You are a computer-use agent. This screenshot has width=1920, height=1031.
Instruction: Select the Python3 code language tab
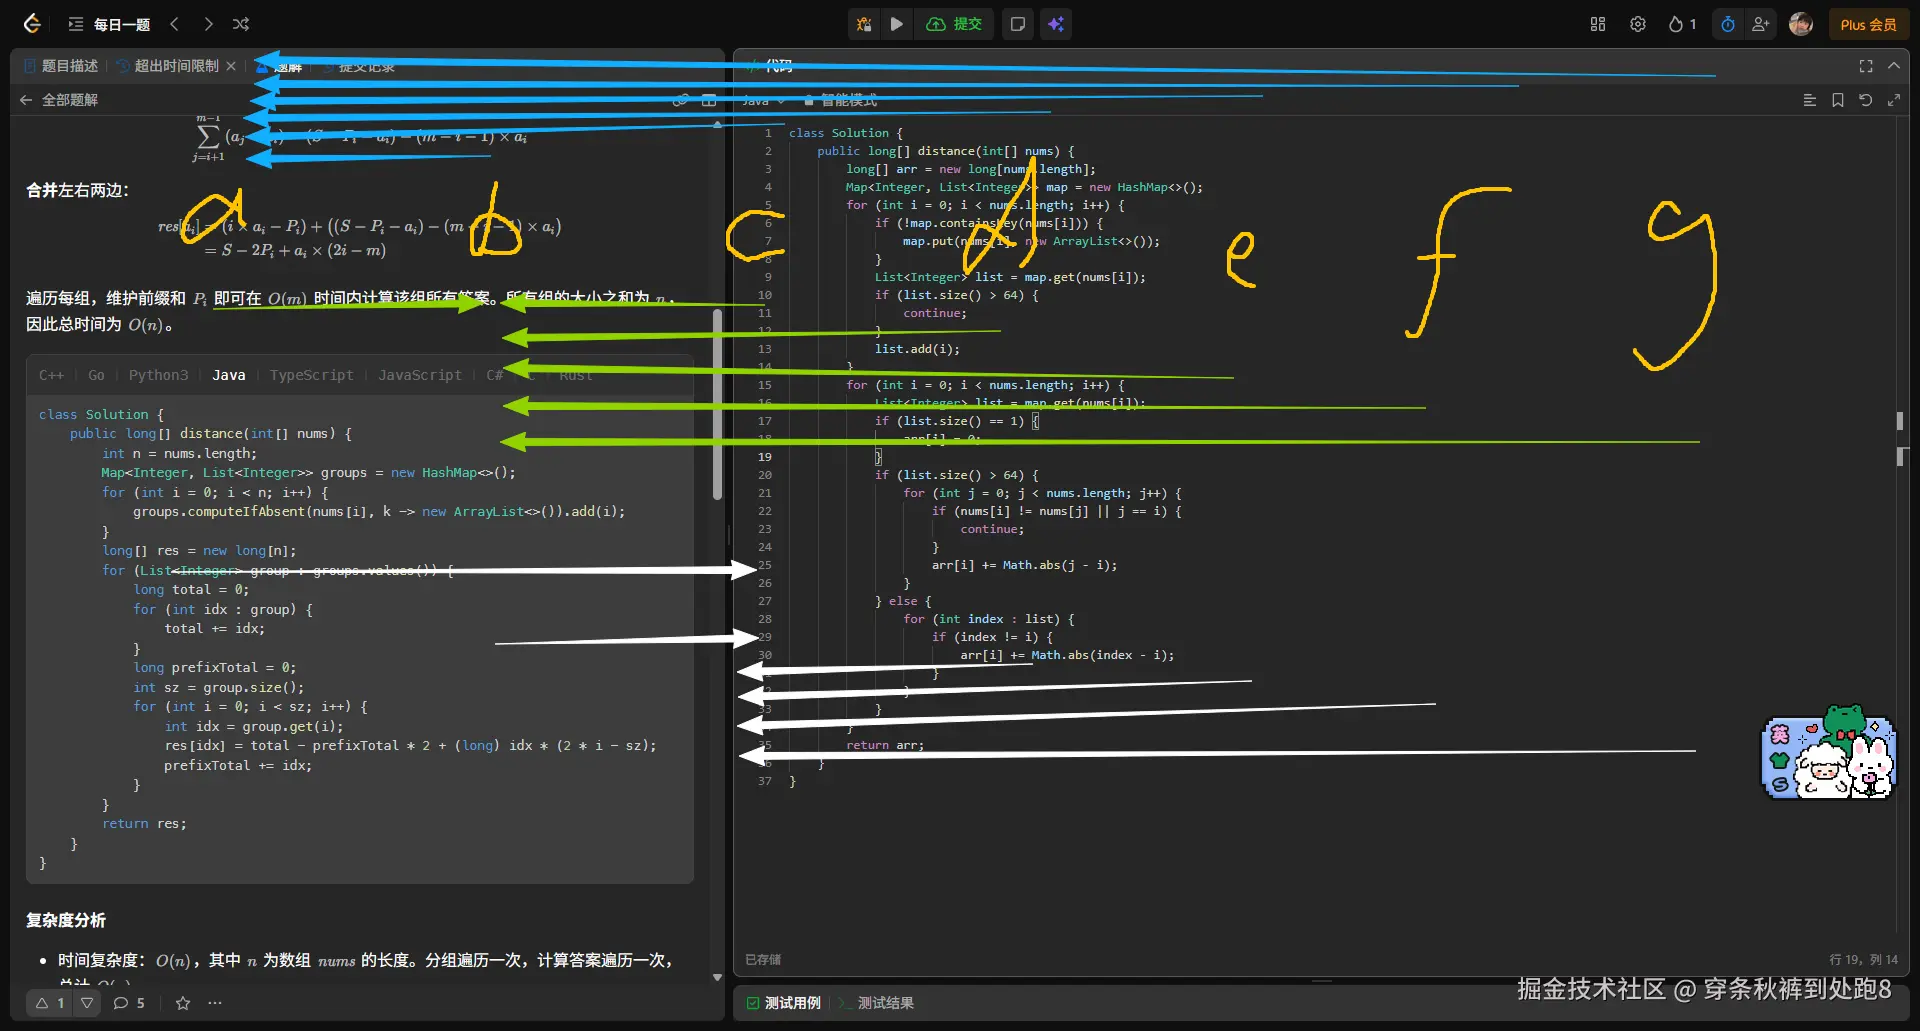coord(158,375)
